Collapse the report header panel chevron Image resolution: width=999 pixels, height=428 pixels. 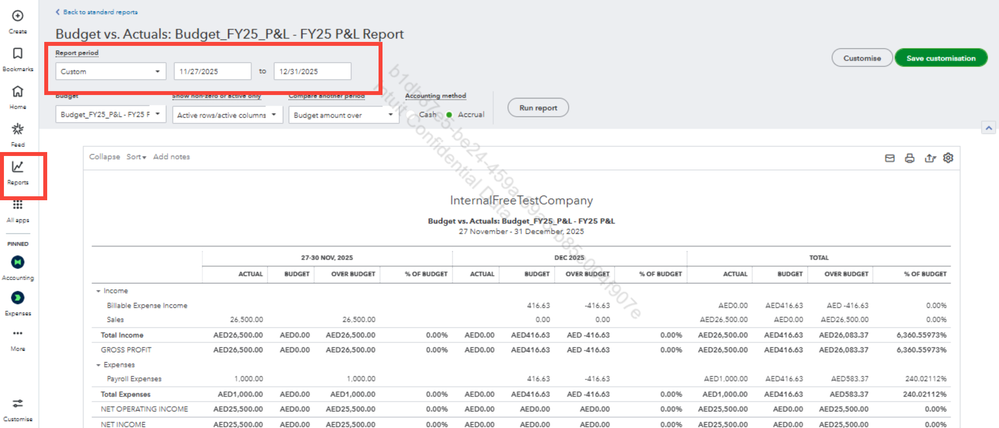[x=989, y=128]
